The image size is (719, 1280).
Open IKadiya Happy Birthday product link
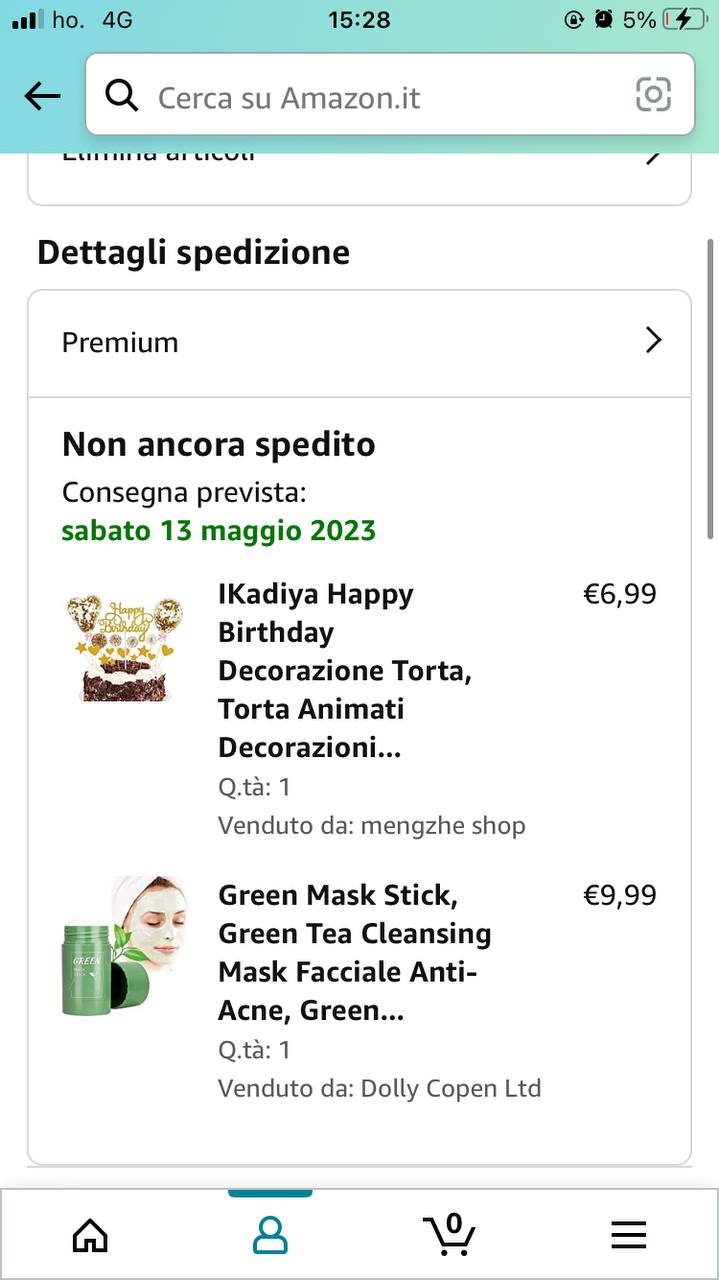345,670
